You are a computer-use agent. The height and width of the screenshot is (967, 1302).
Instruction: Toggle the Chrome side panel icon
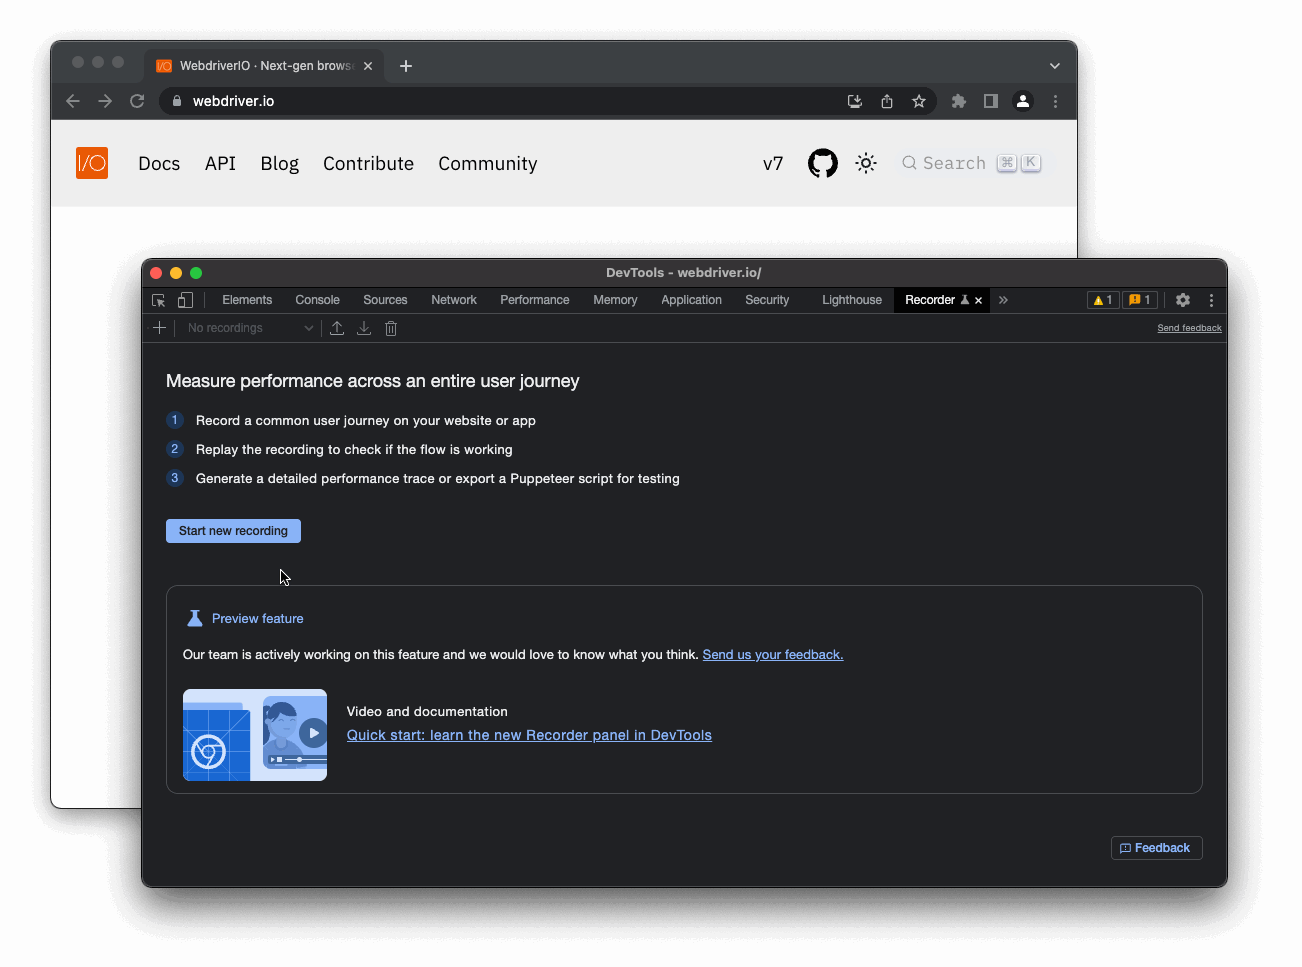pos(991,101)
